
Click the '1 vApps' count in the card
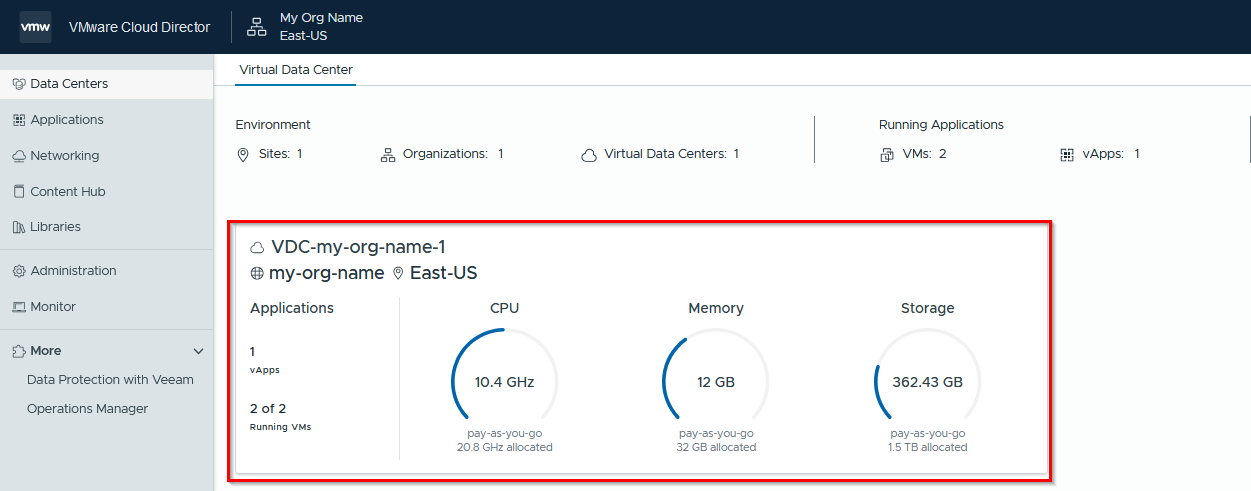coord(265,360)
